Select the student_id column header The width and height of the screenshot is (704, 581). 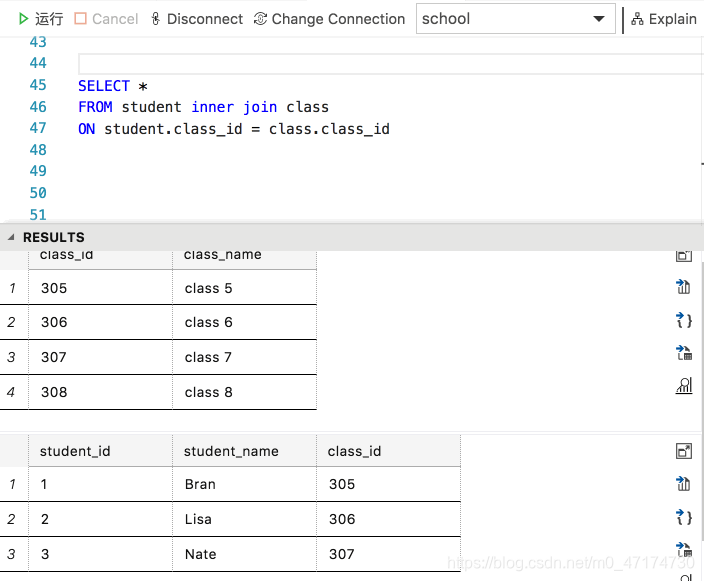[101, 451]
